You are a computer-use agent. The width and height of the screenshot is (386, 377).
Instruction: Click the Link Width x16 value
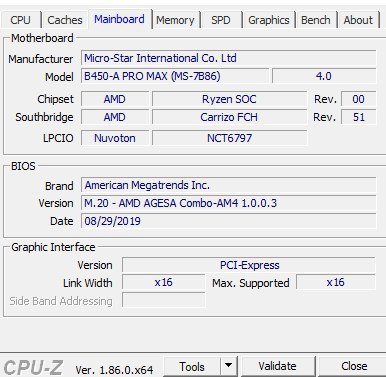coord(163,282)
